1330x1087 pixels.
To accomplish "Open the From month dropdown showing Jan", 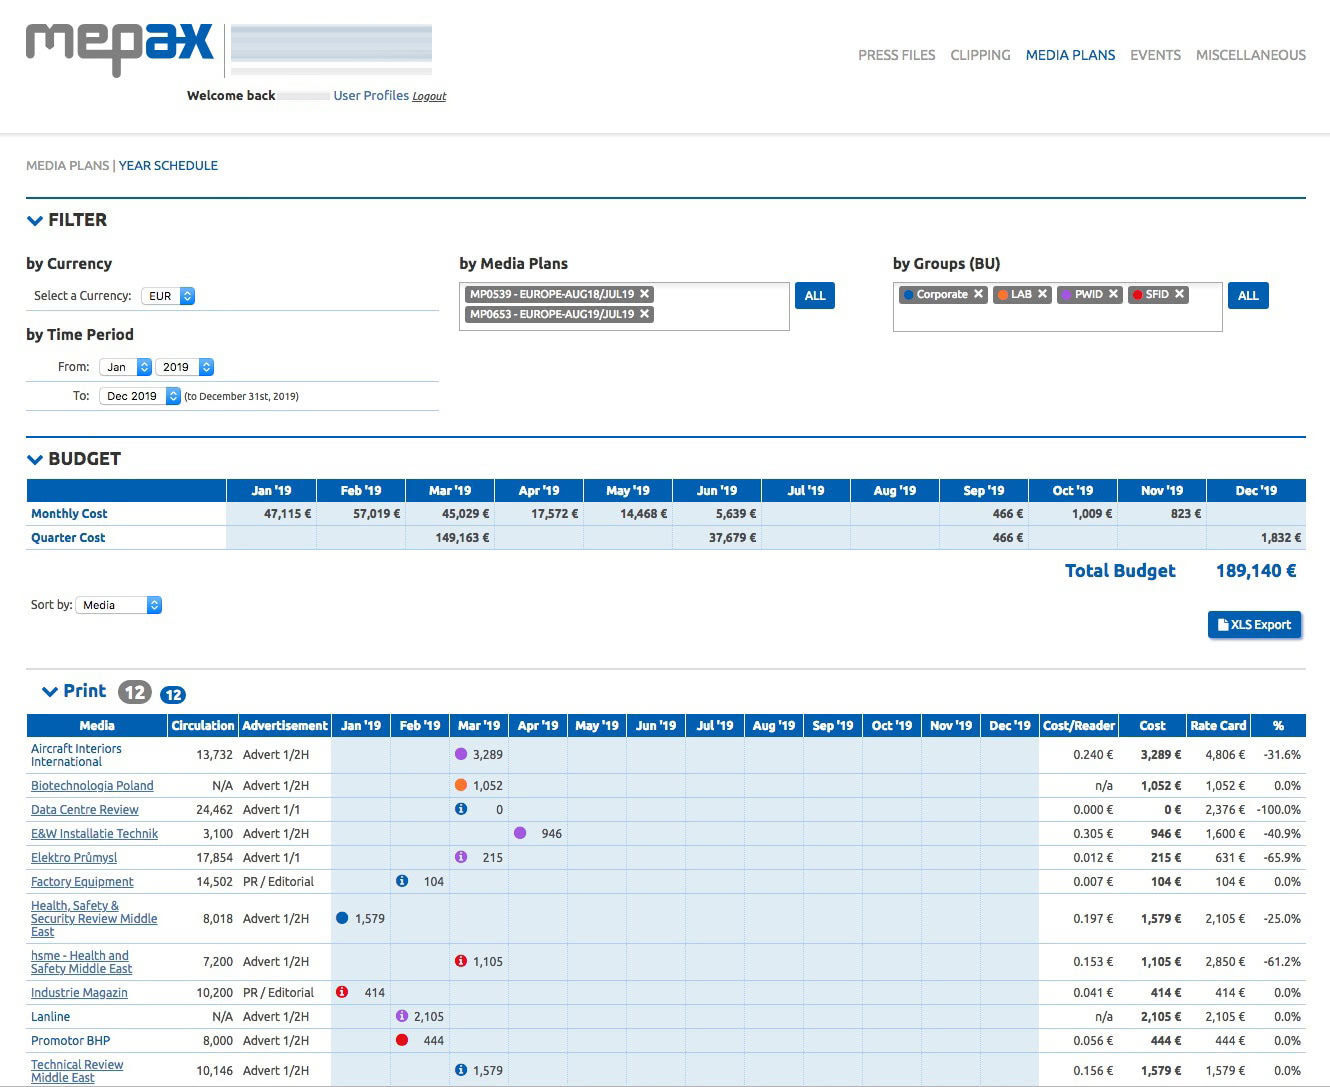I will click(x=125, y=367).
